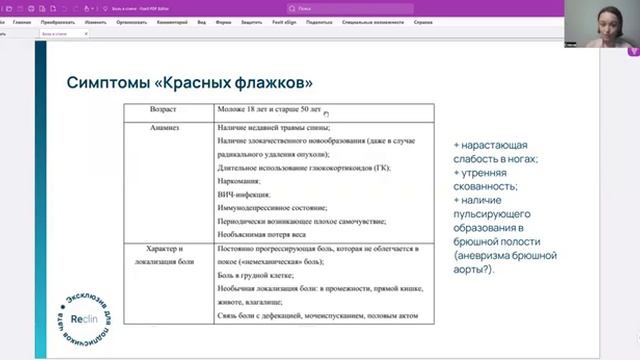Viewport: 640px width, 360px height.
Task: Open the dropdown arrow beside the Hand tool
Action: coord(93,9)
